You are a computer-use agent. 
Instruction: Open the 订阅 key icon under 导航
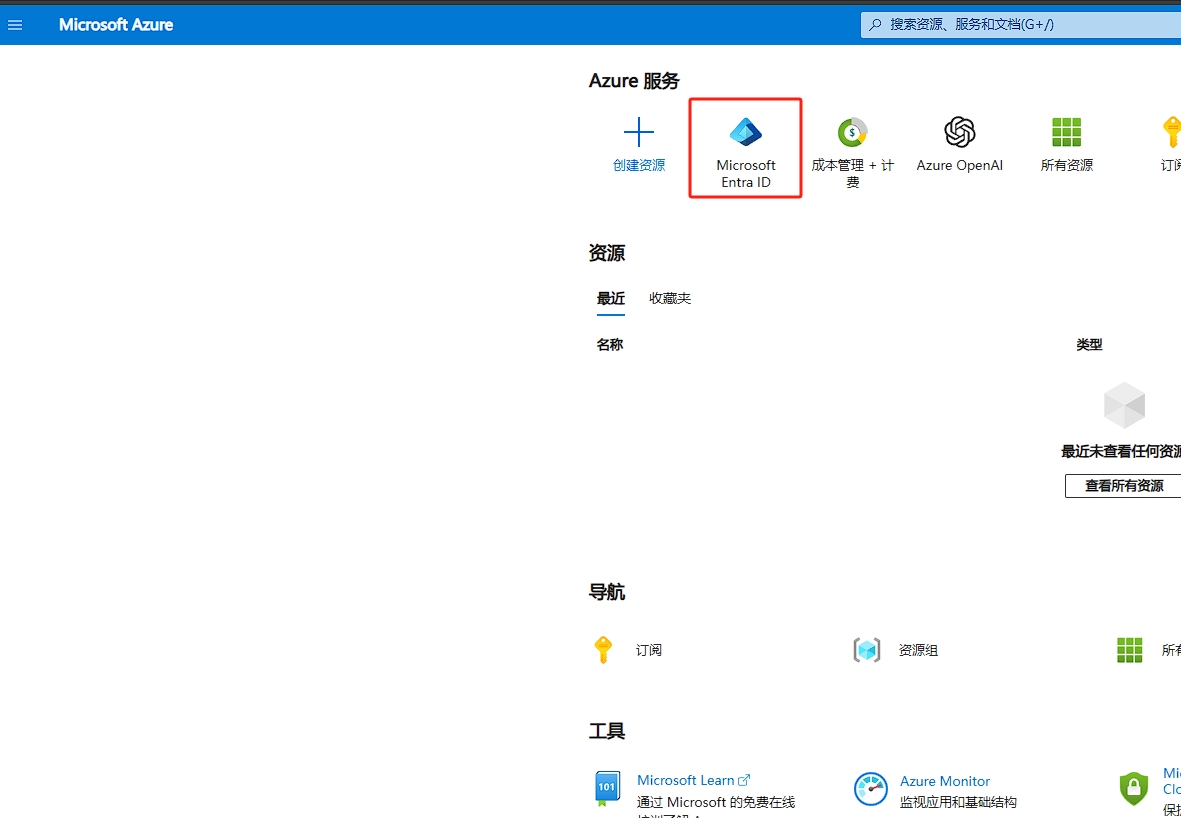pos(603,649)
